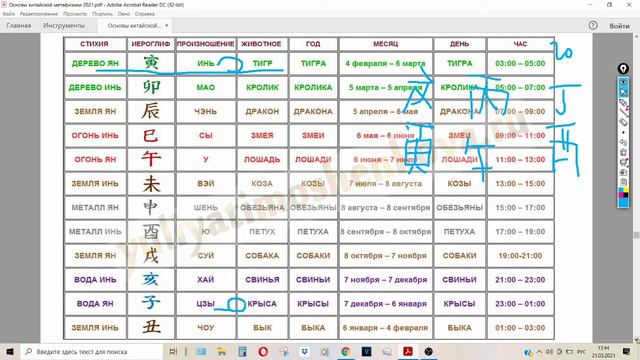The width and height of the screenshot is (640, 360).
Task: Click the 03:00 – 05:00 hour cell
Action: (520, 63)
